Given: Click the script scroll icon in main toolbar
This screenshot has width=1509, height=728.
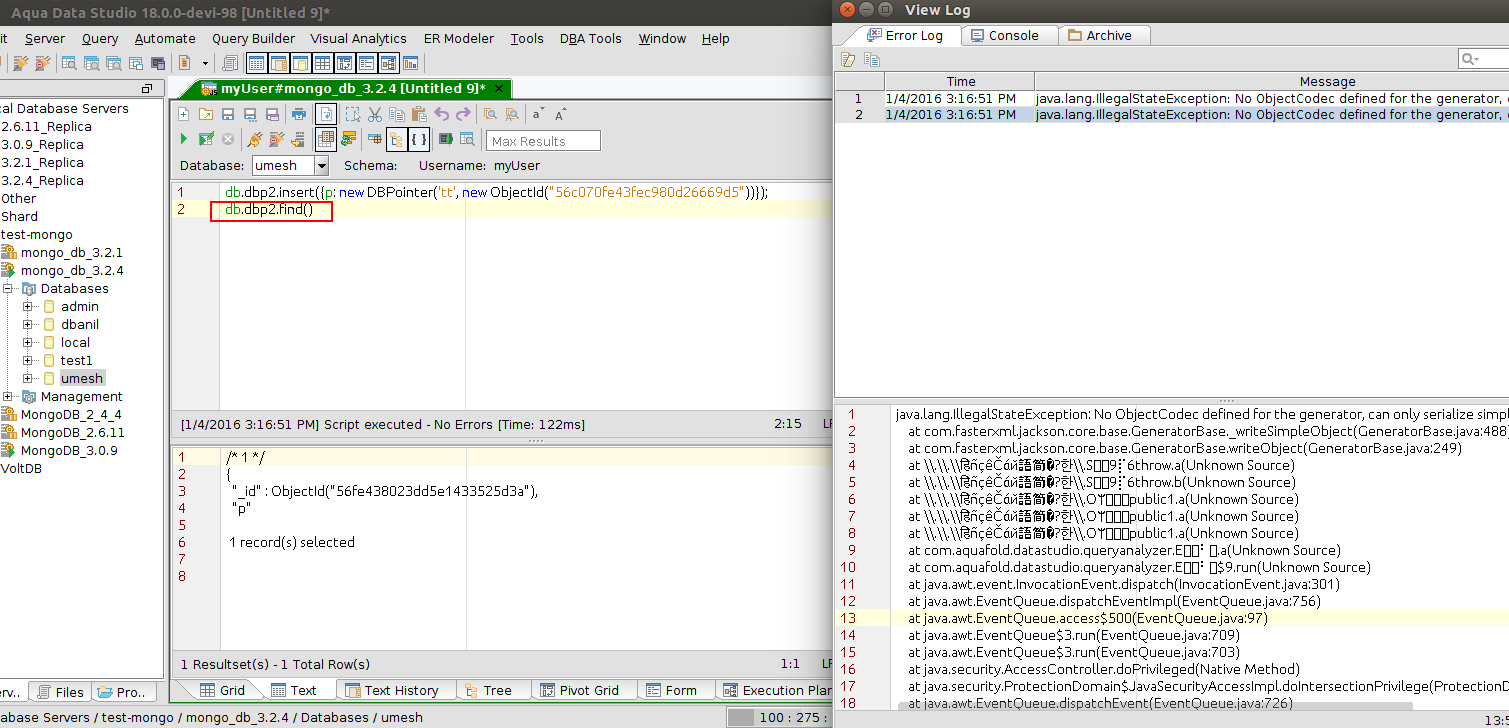Looking at the screenshot, I should coord(230,63).
